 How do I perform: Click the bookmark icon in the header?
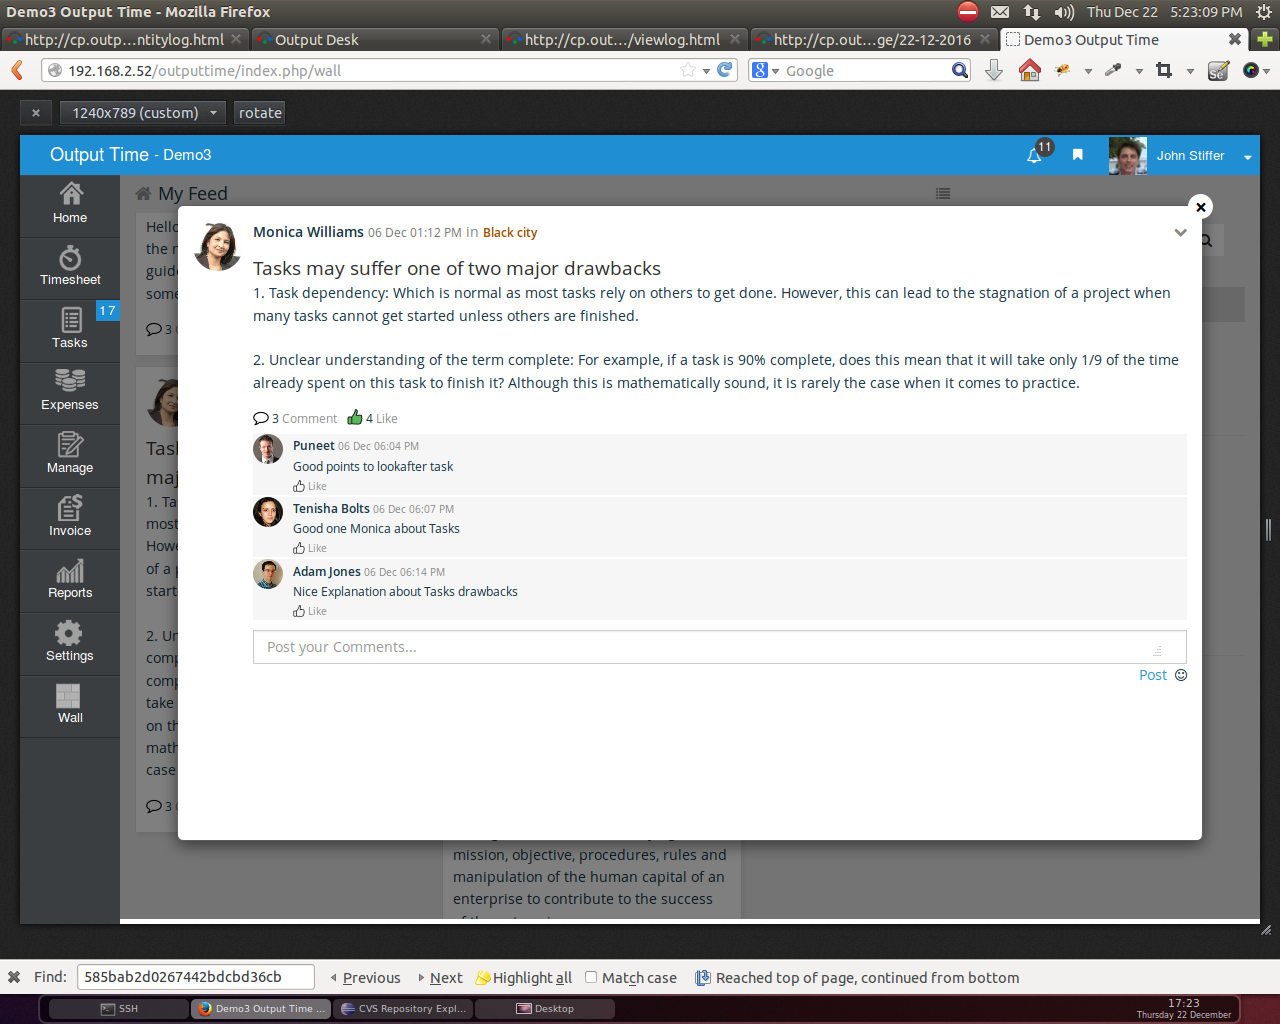(1077, 155)
